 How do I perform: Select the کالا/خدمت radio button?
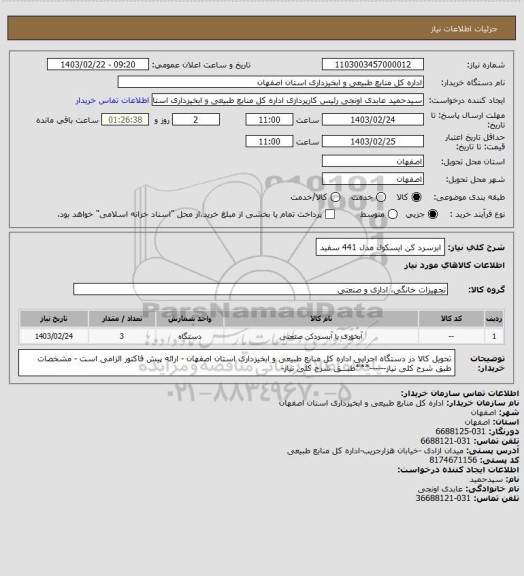pos(335,197)
